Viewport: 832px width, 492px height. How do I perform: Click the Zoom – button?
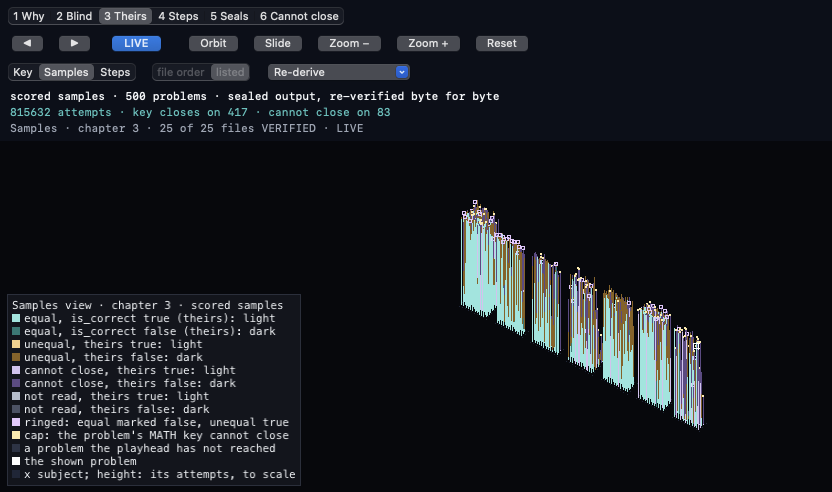point(349,44)
